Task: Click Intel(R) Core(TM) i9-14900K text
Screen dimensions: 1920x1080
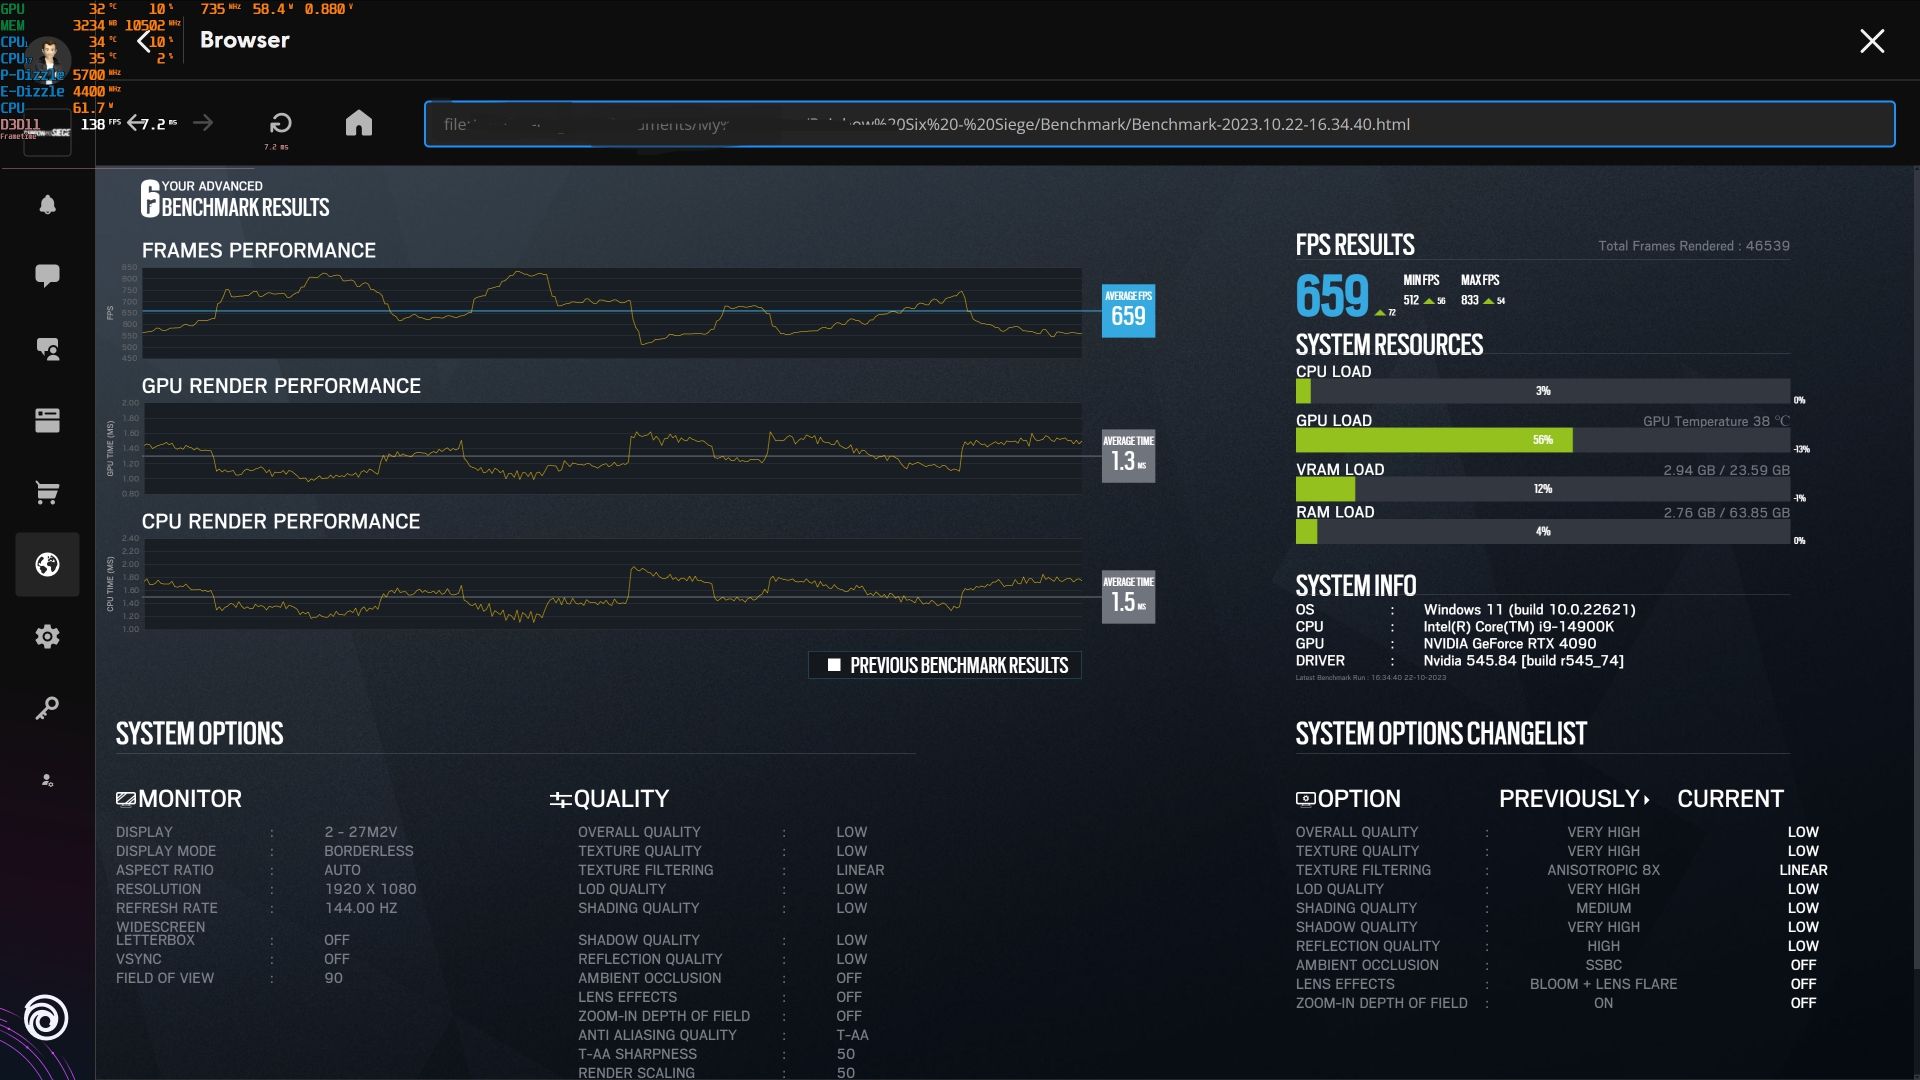Action: [1519, 627]
